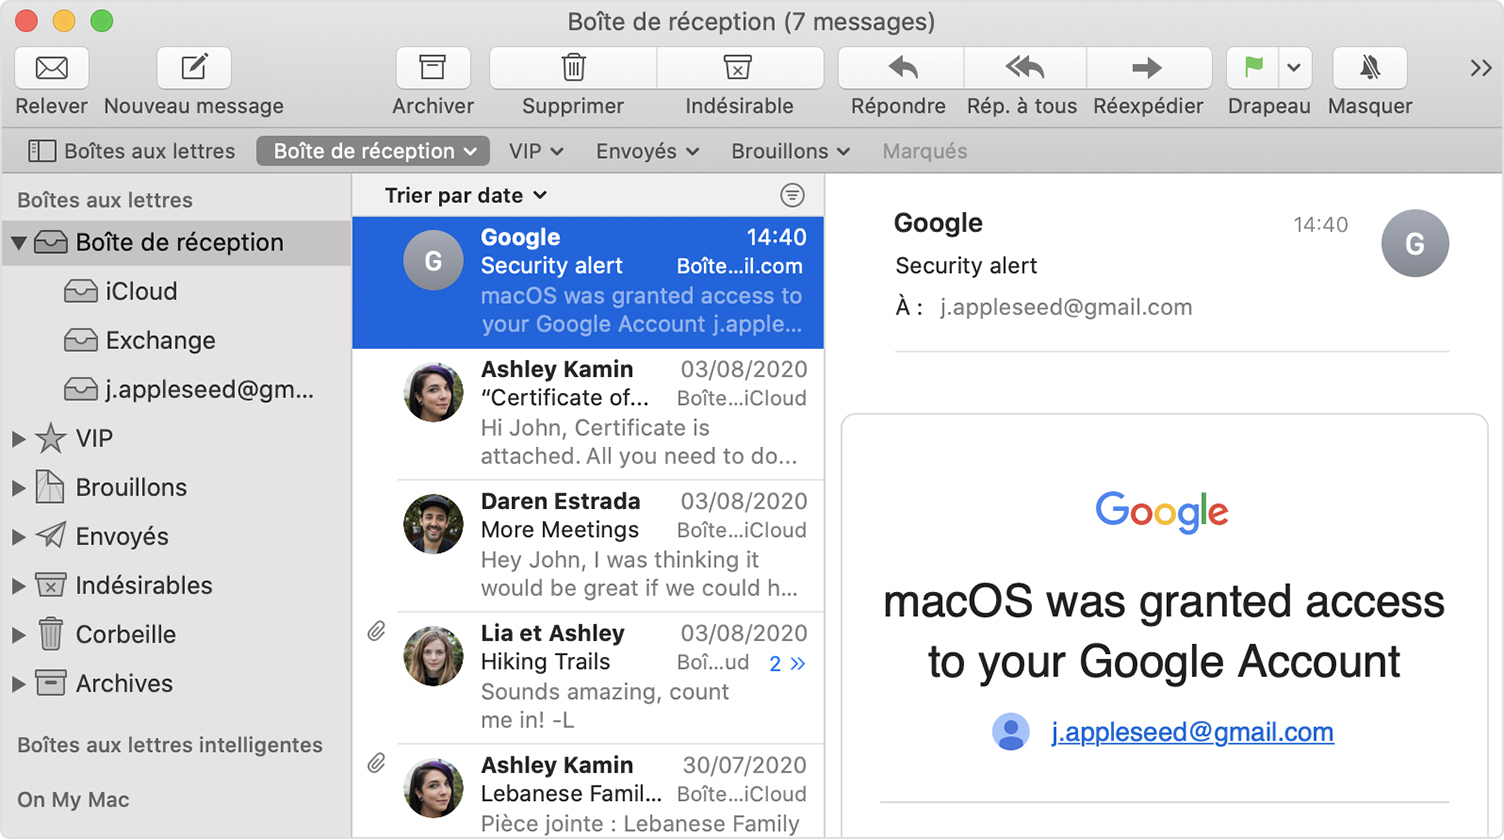Archive the selected email via the Archiver icon
The height and width of the screenshot is (840, 1504).
tap(433, 68)
